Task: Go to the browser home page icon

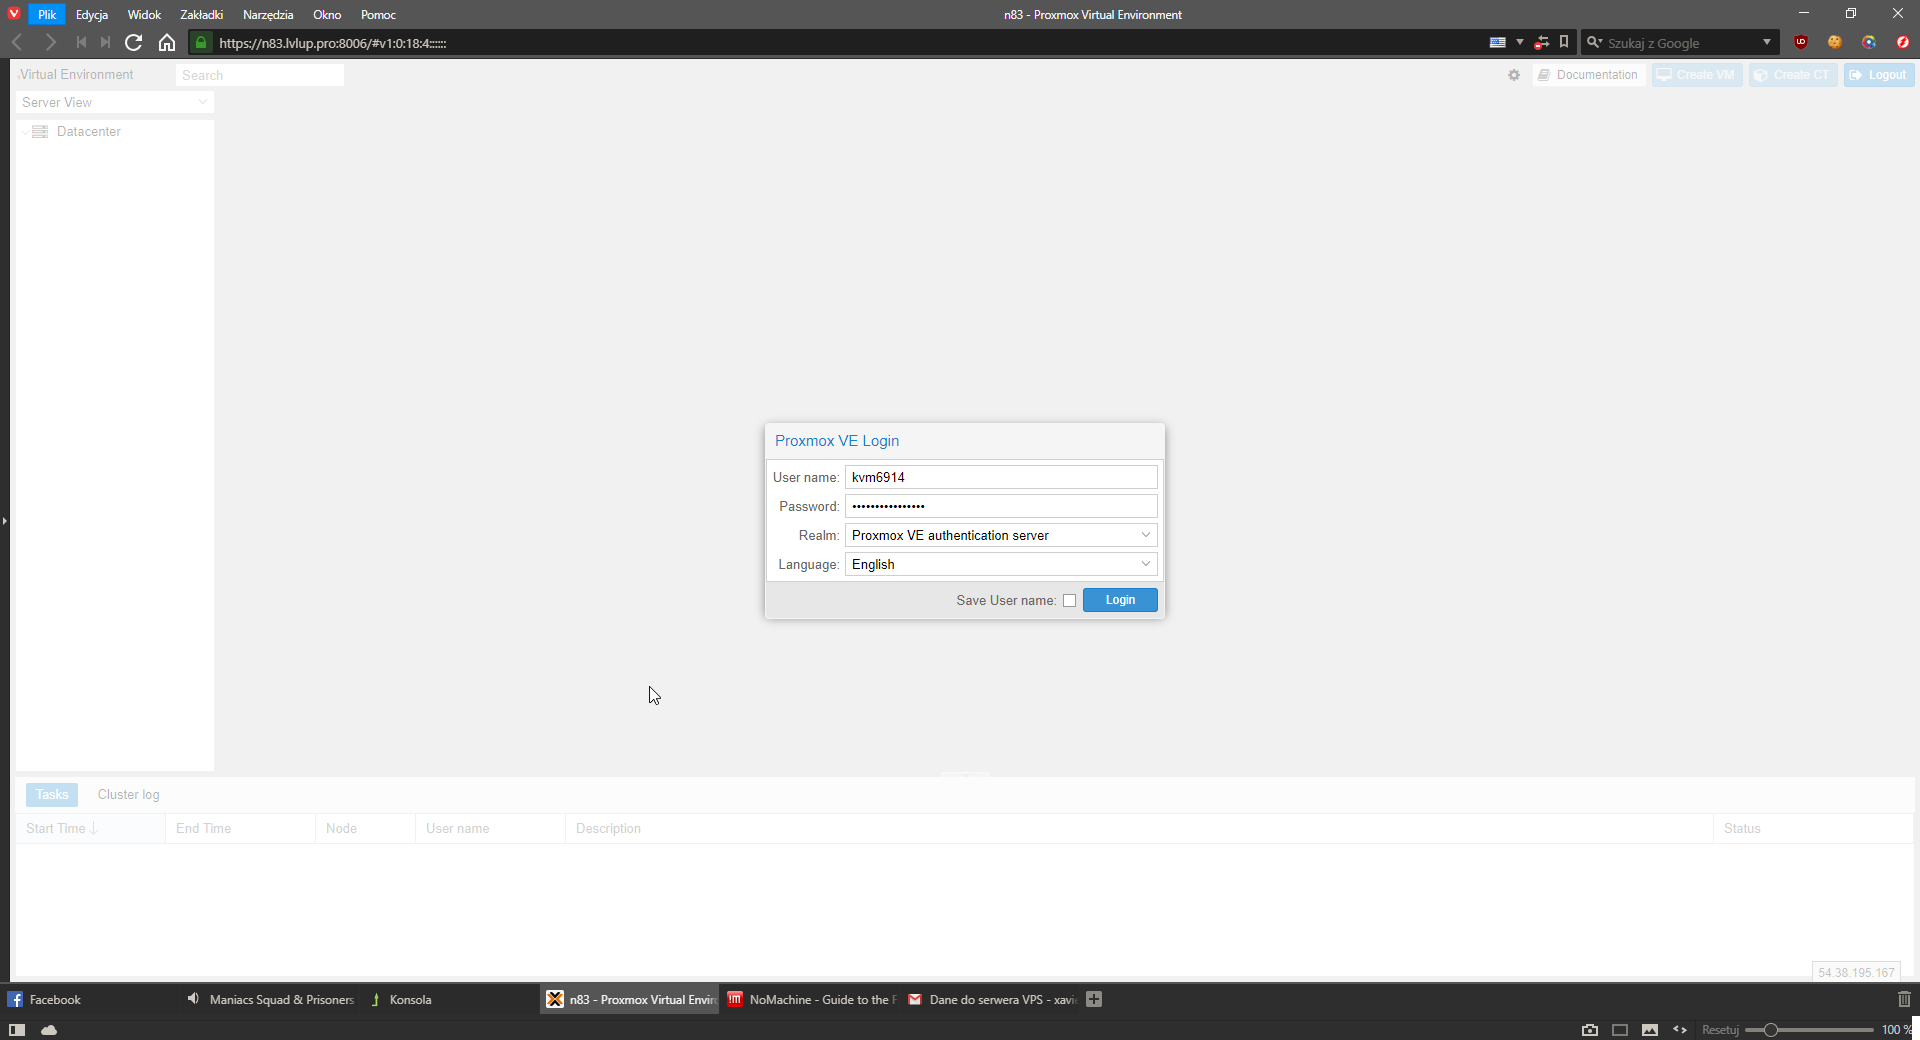Action: pos(167,43)
